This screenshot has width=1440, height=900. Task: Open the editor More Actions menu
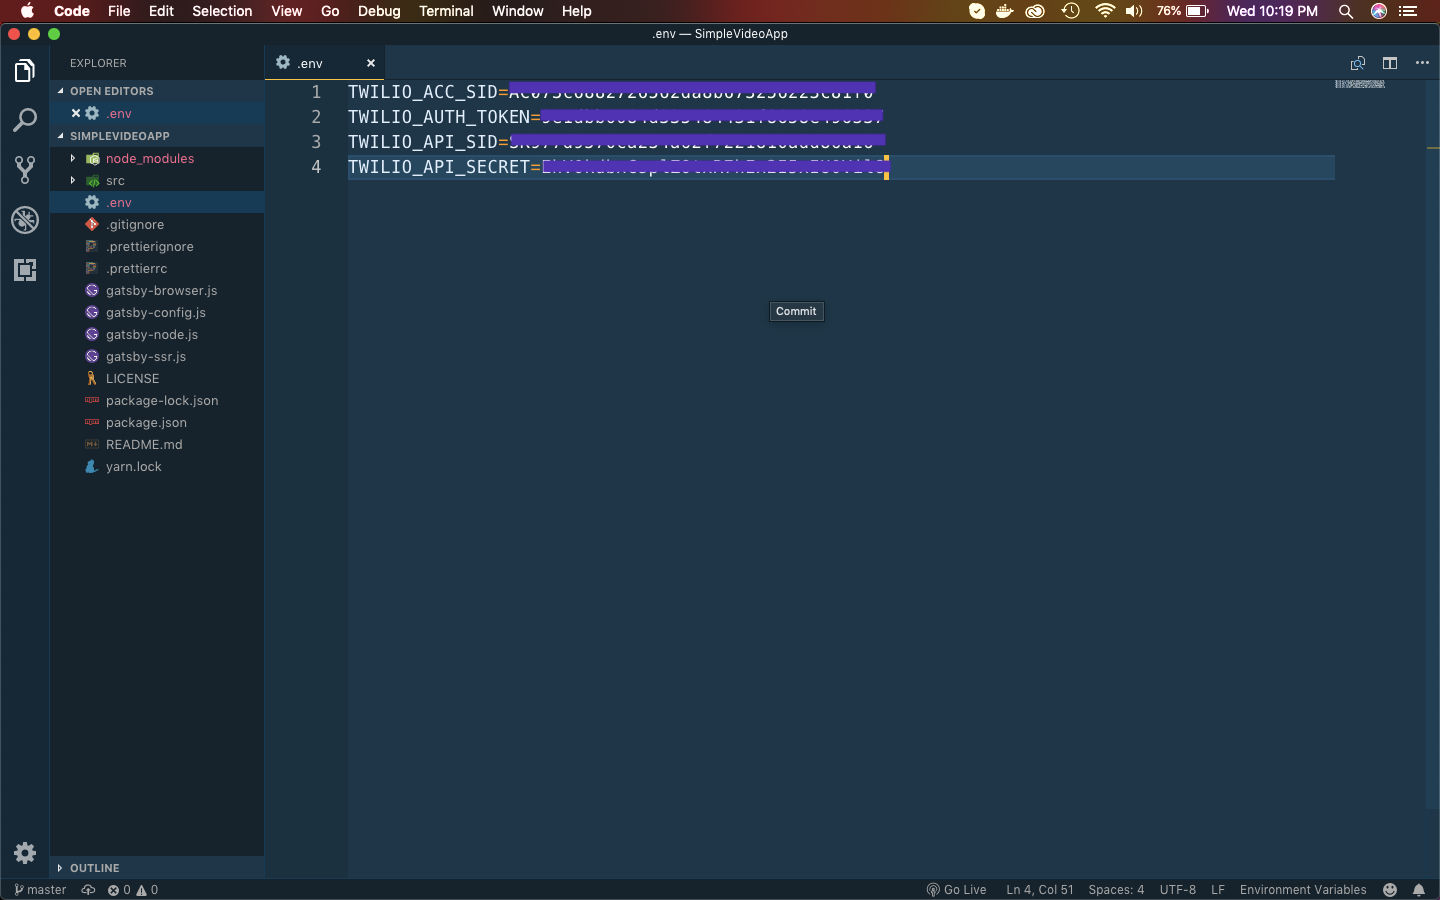click(x=1422, y=63)
